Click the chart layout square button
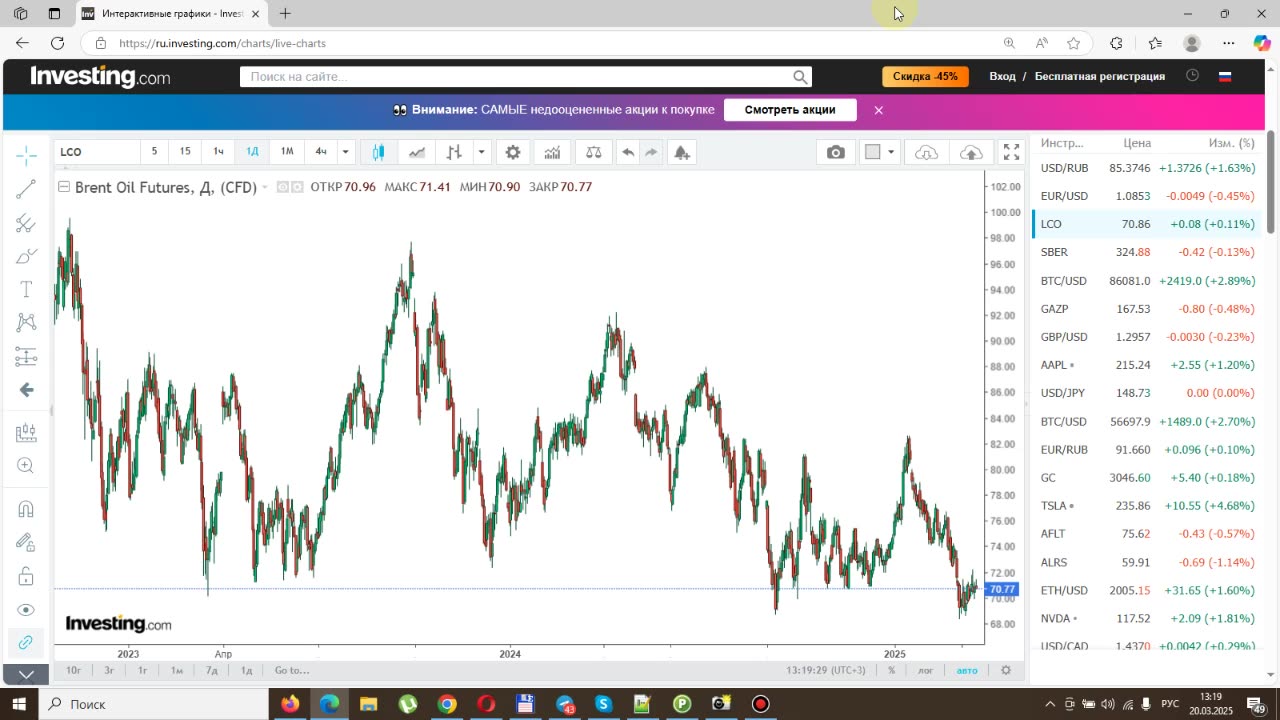 tap(872, 152)
